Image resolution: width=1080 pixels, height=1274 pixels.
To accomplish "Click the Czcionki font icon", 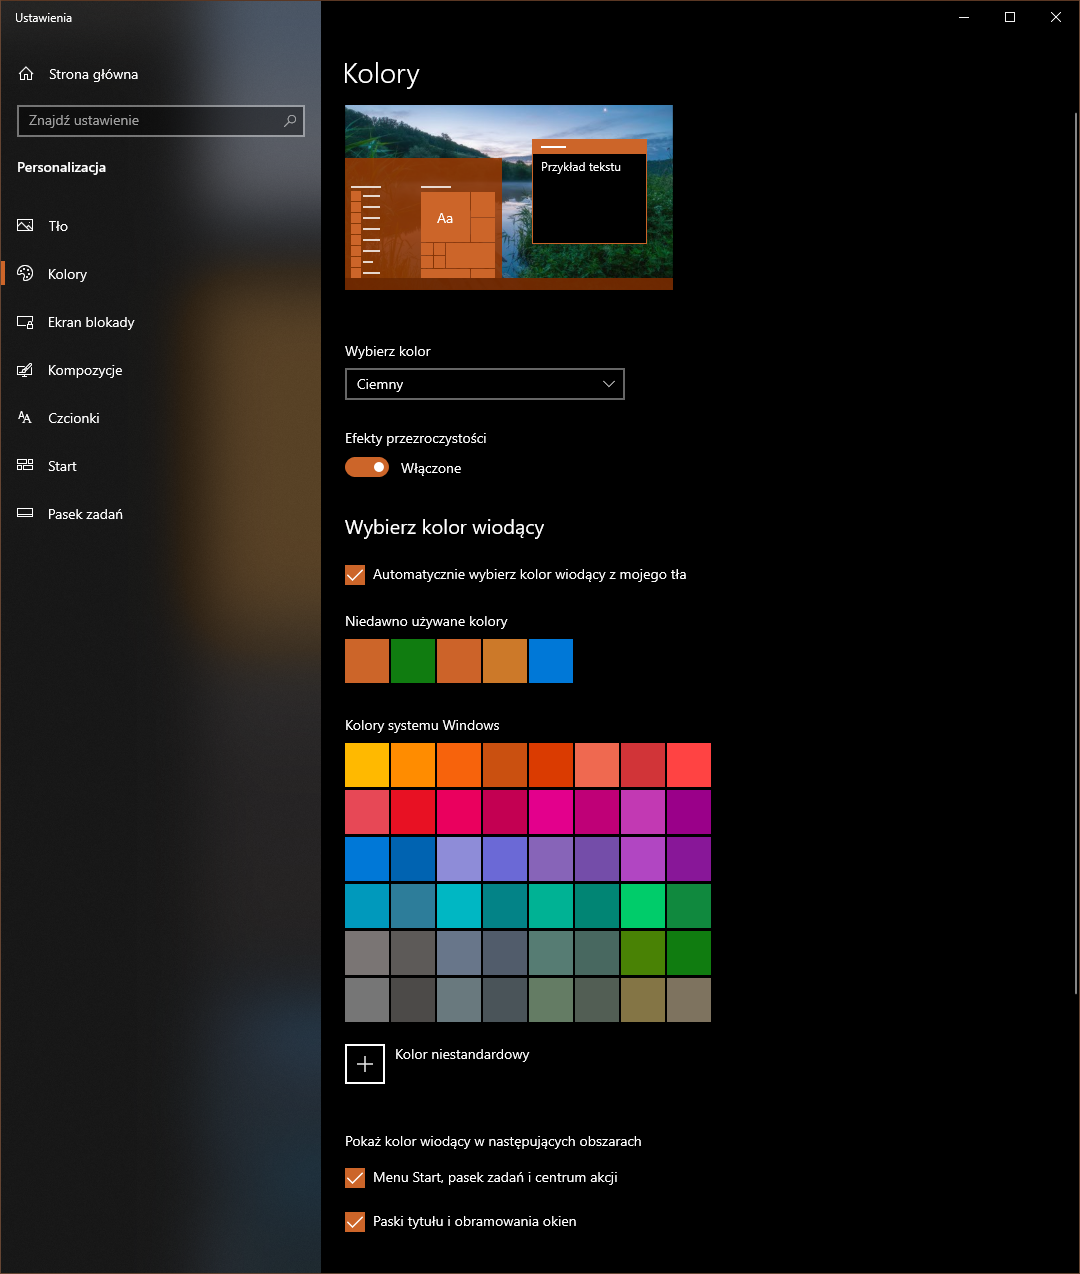I will (26, 418).
